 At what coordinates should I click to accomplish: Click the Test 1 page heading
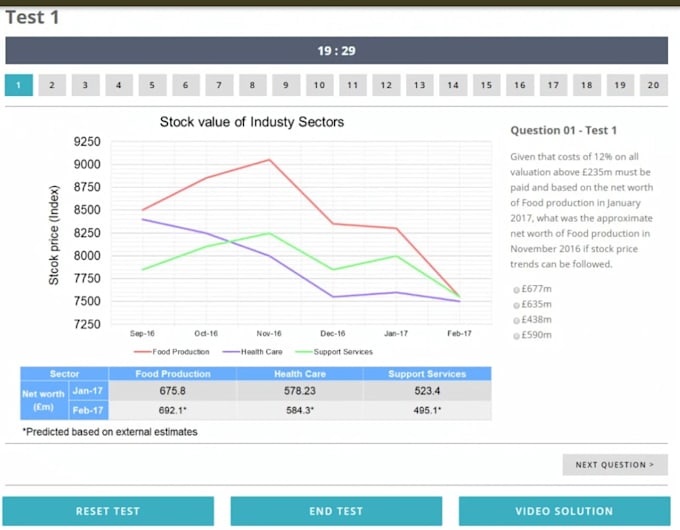pyautogui.click(x=32, y=18)
